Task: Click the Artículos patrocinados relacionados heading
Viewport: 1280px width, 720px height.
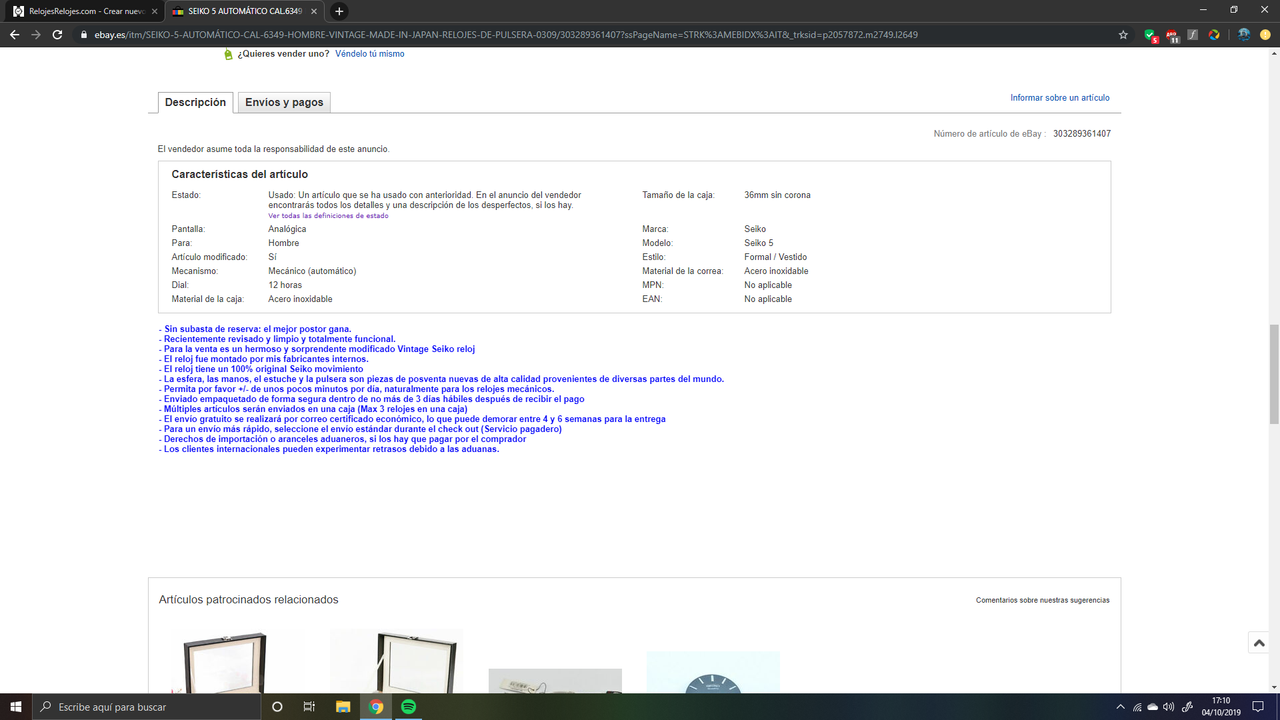Action: [249, 599]
